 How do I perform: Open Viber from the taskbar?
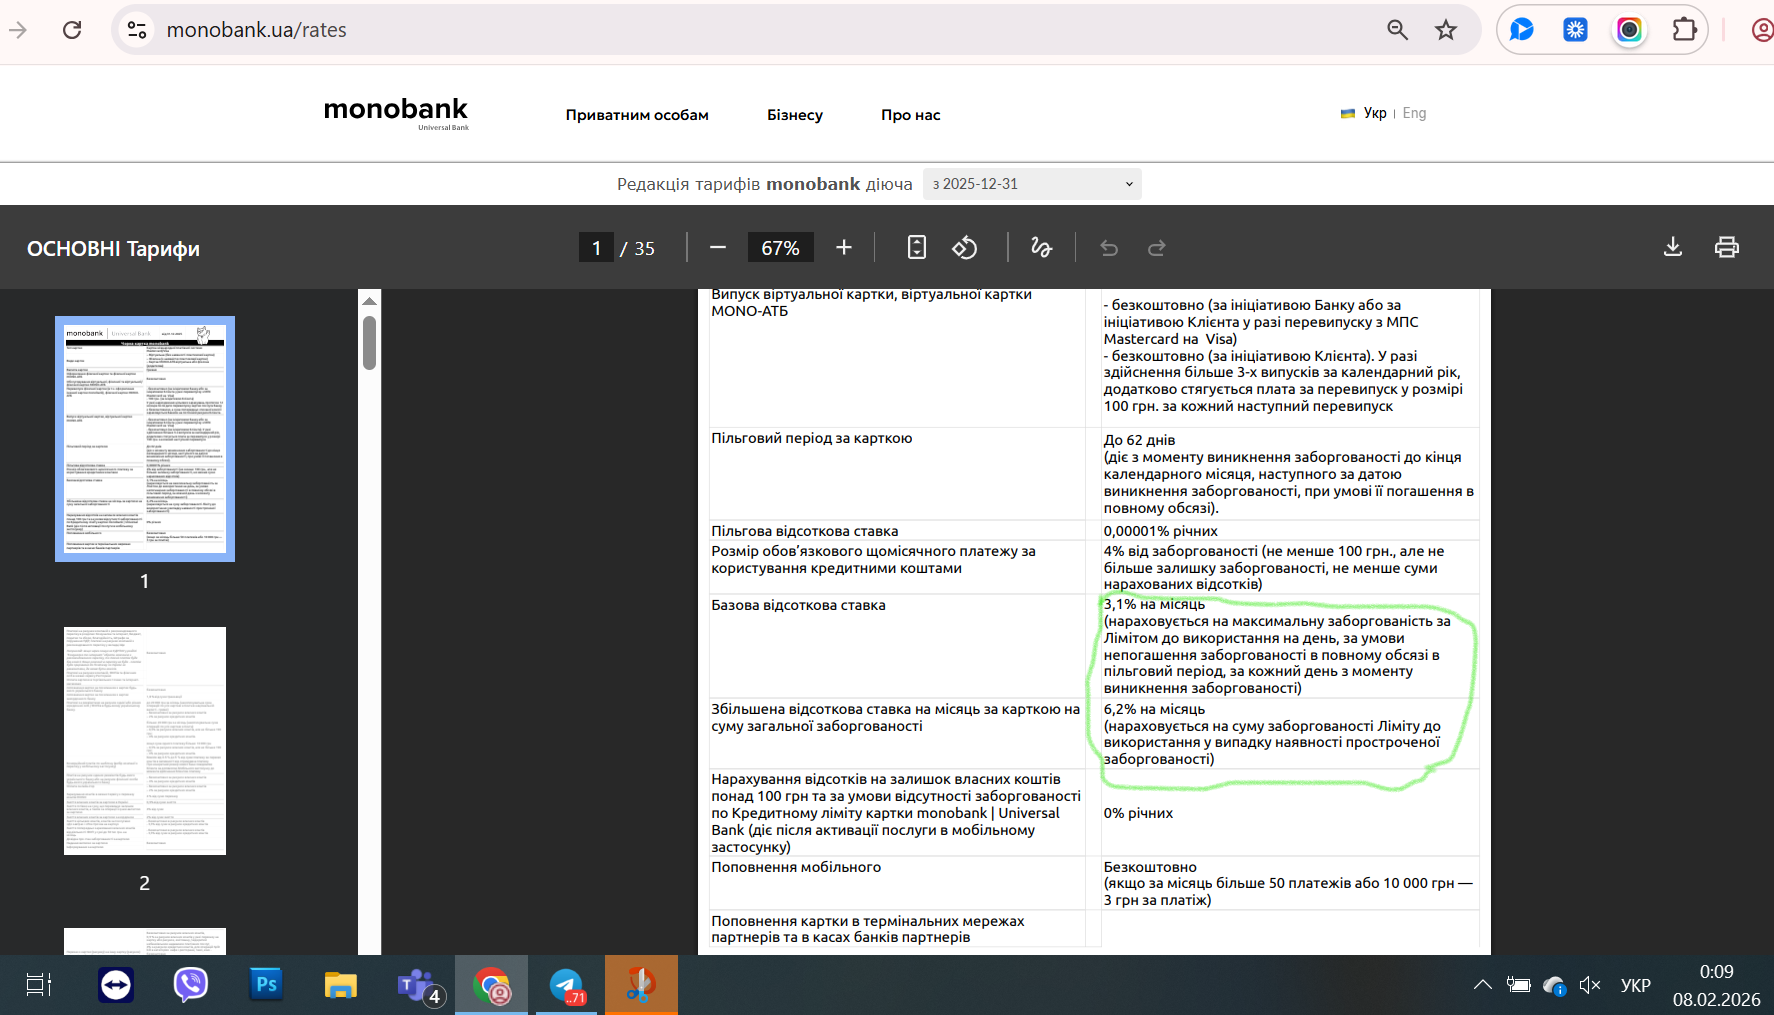[x=190, y=985]
